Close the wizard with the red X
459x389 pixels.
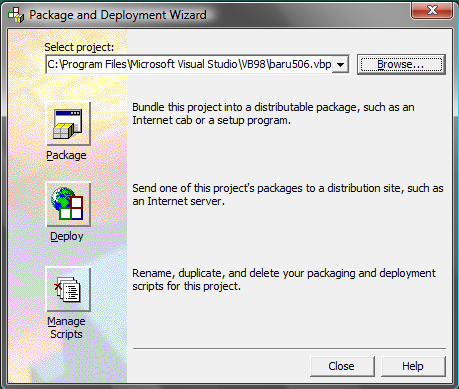coord(432,10)
